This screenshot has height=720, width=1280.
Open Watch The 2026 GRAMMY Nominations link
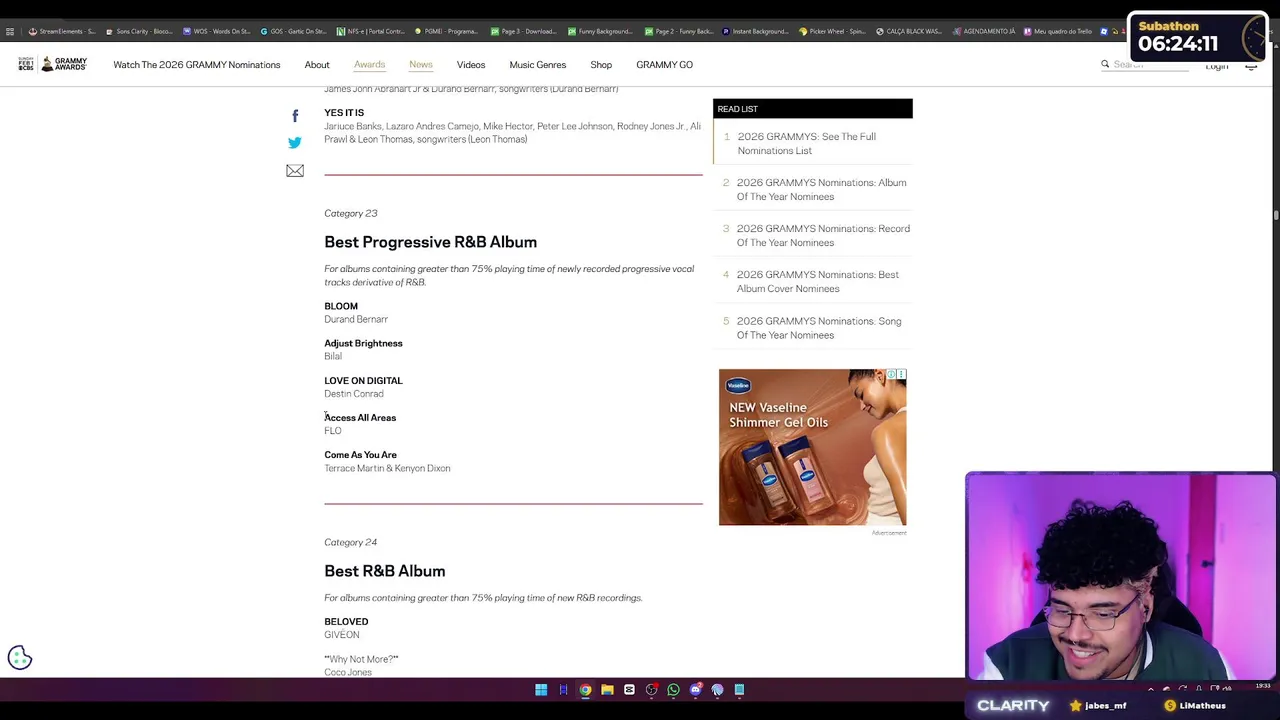coord(197,64)
